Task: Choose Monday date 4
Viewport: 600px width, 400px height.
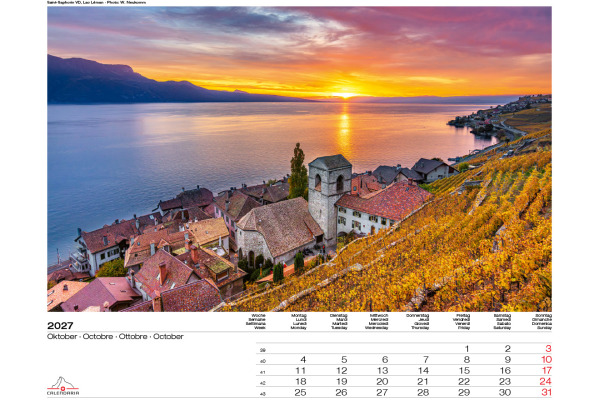Action: [303, 360]
